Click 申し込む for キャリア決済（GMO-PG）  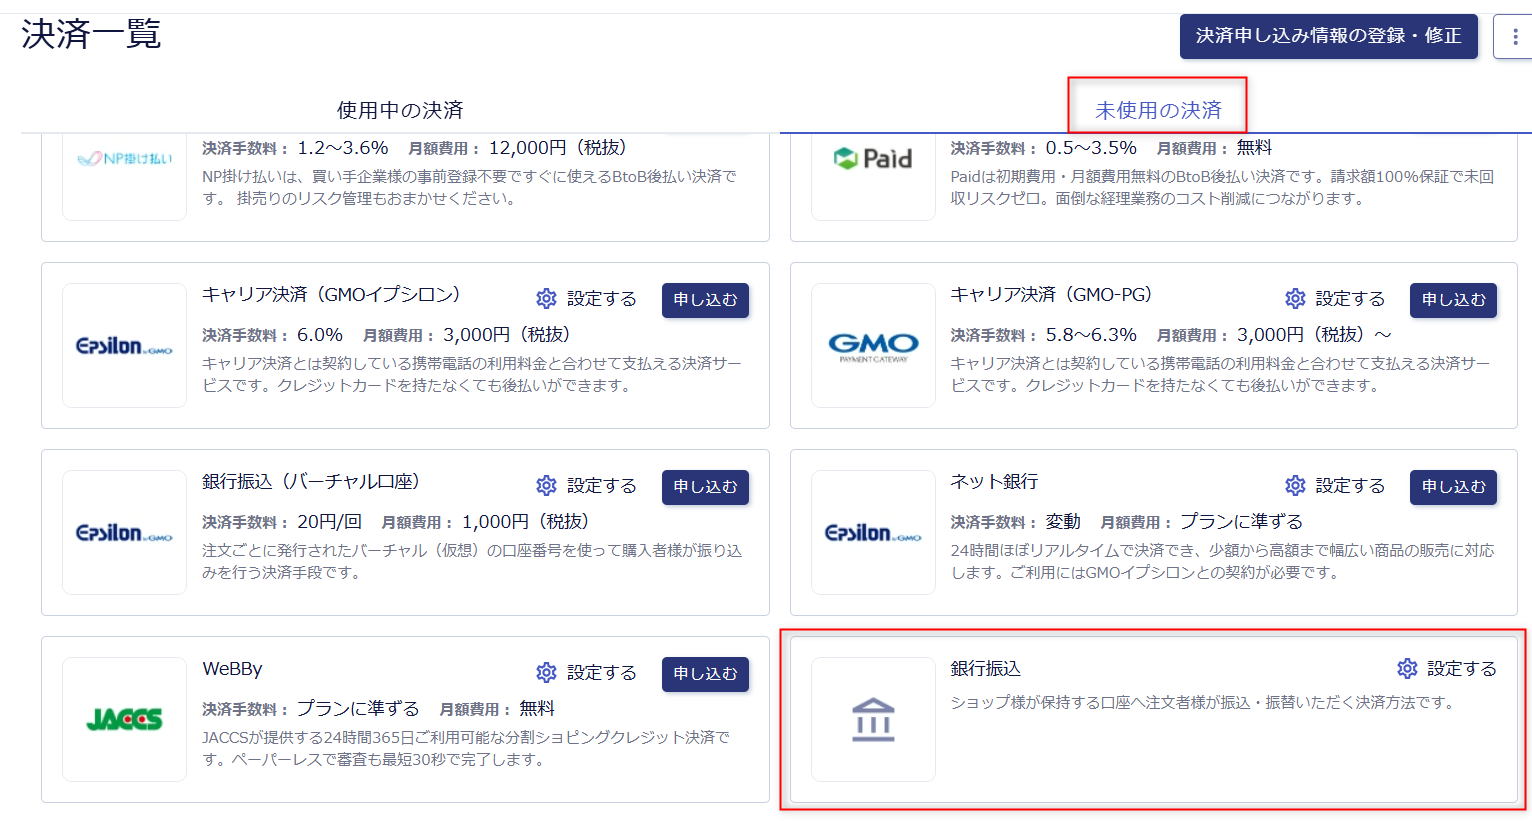pyautogui.click(x=1453, y=300)
